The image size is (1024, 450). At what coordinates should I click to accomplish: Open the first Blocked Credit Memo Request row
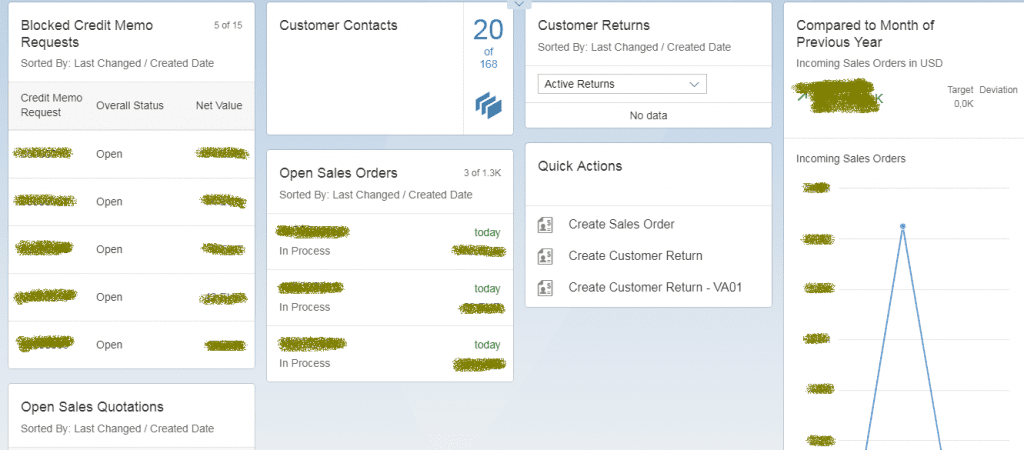[x=131, y=154]
